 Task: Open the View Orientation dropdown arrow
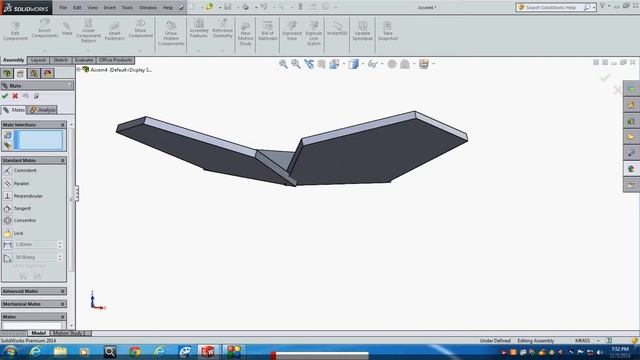[x=344, y=64]
